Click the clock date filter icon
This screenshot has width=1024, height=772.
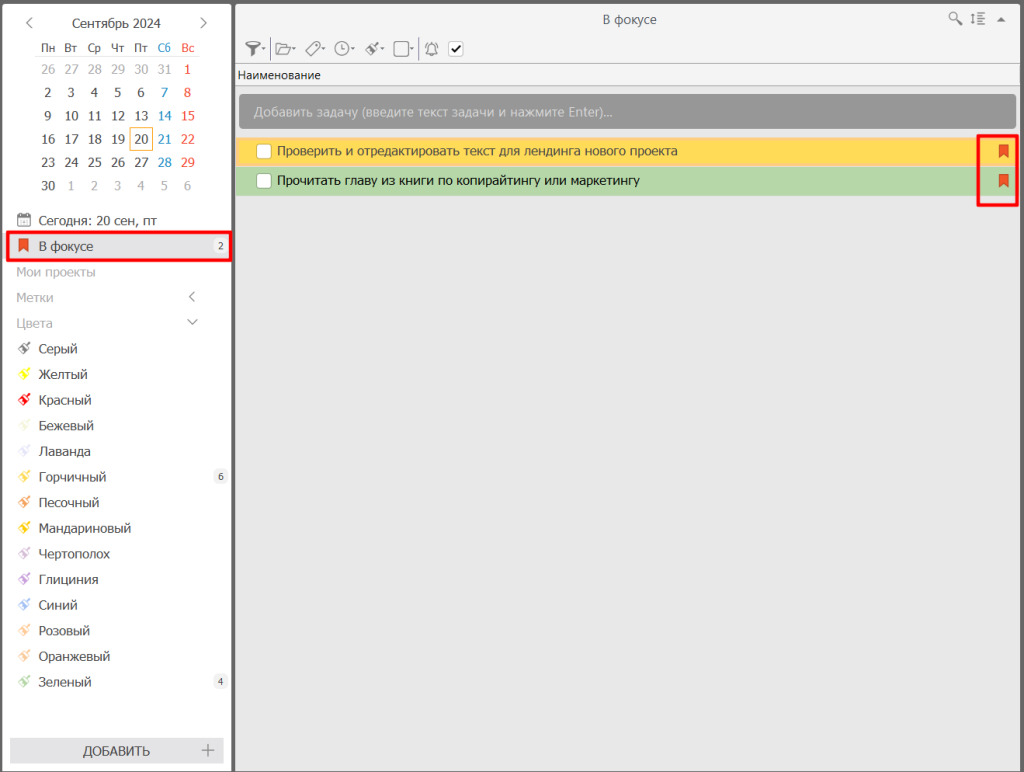(x=344, y=48)
